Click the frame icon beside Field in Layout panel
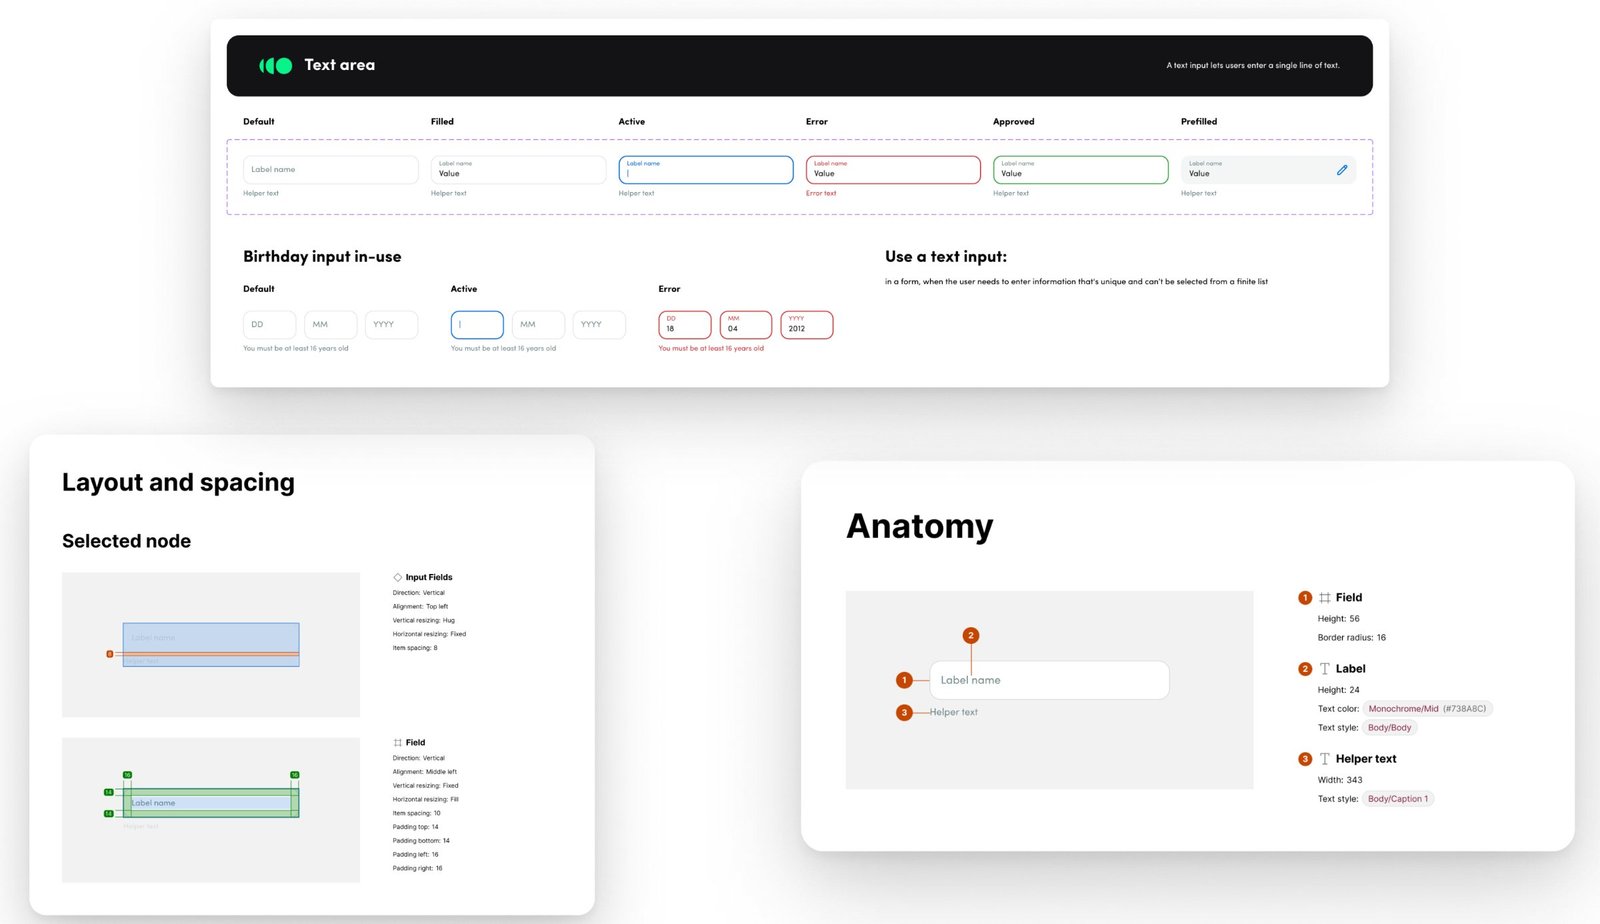 point(398,743)
